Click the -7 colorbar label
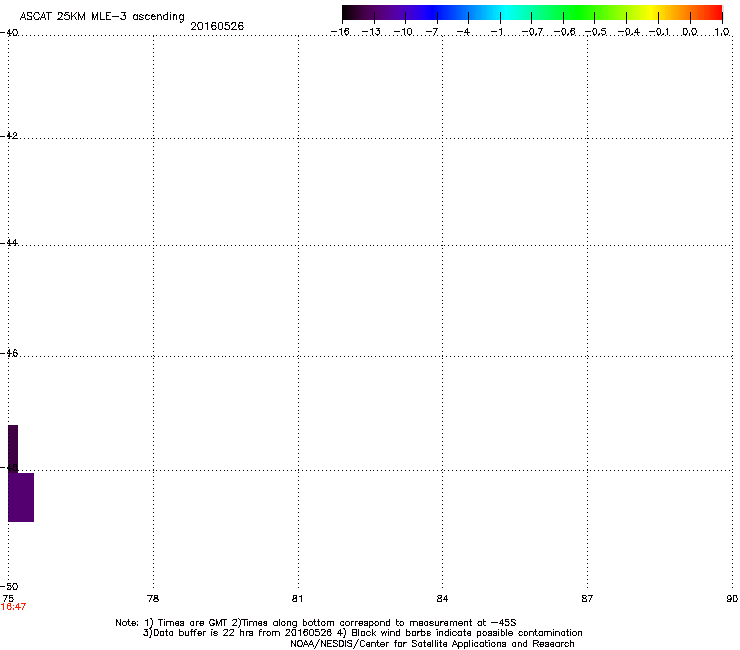 (432, 32)
